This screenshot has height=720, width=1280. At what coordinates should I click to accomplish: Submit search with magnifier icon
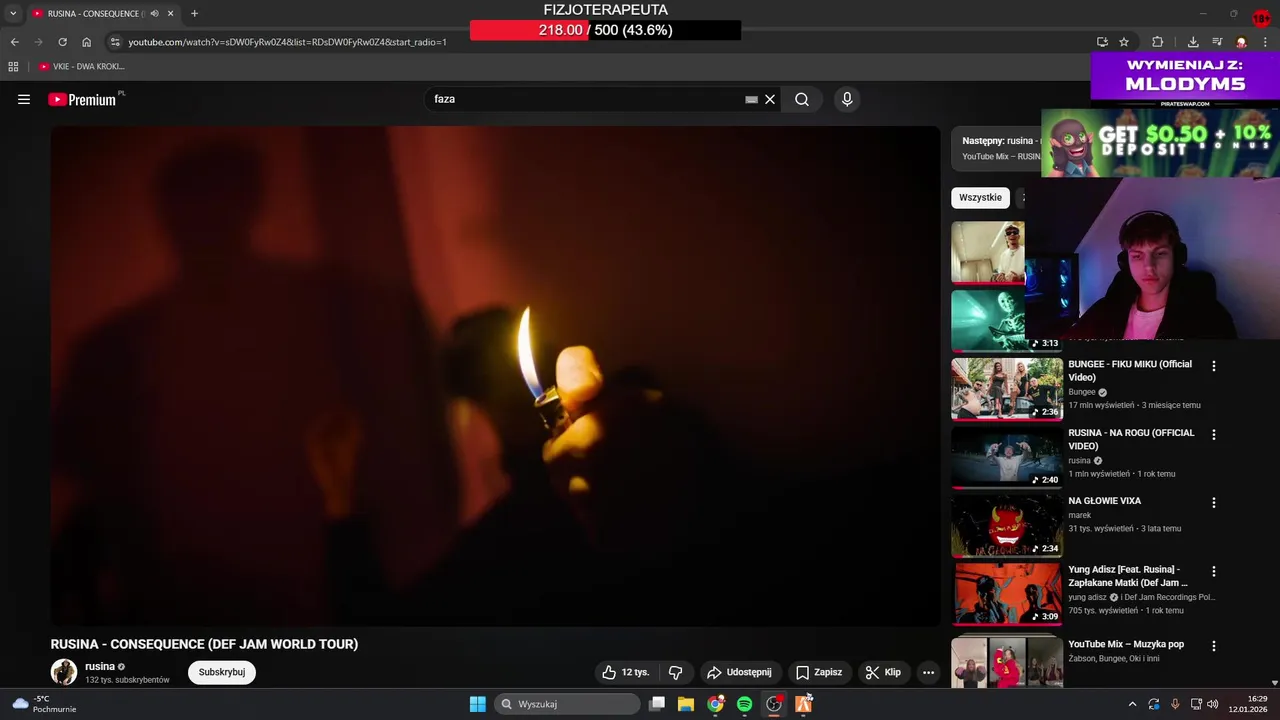802,99
